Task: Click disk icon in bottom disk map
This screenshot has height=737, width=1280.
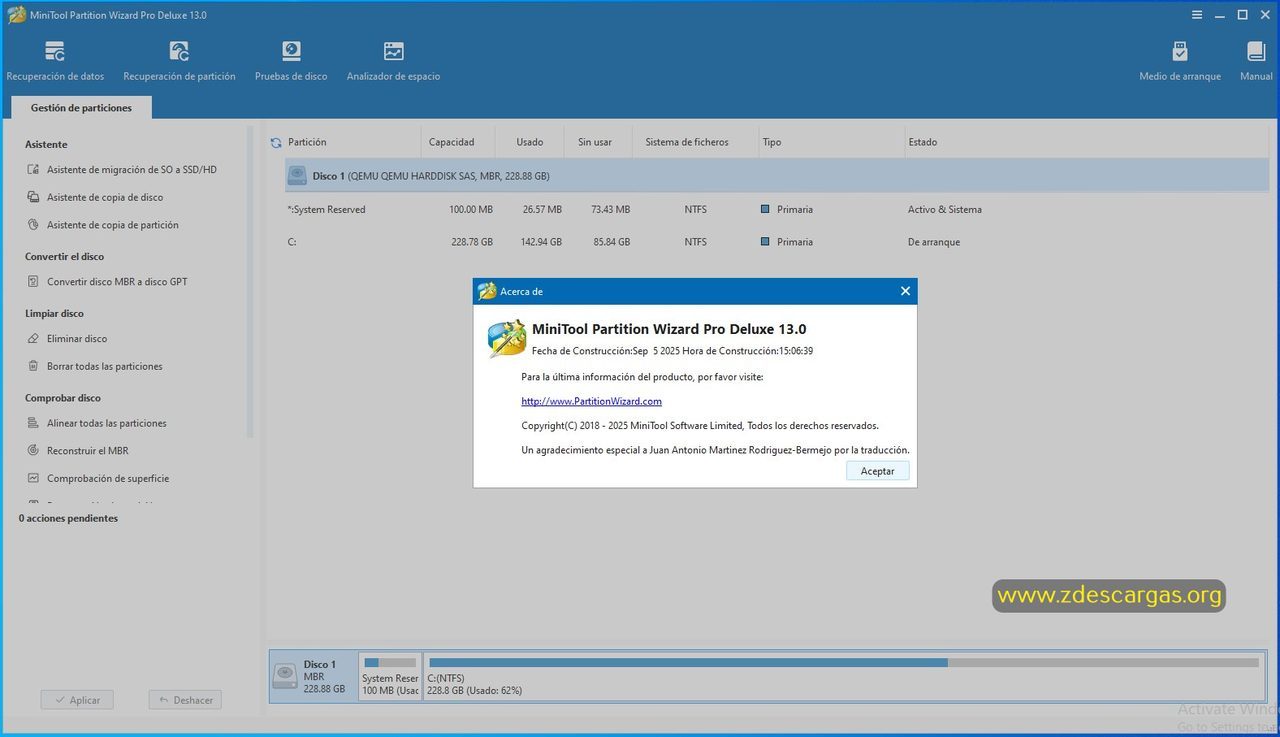Action: click(x=285, y=677)
